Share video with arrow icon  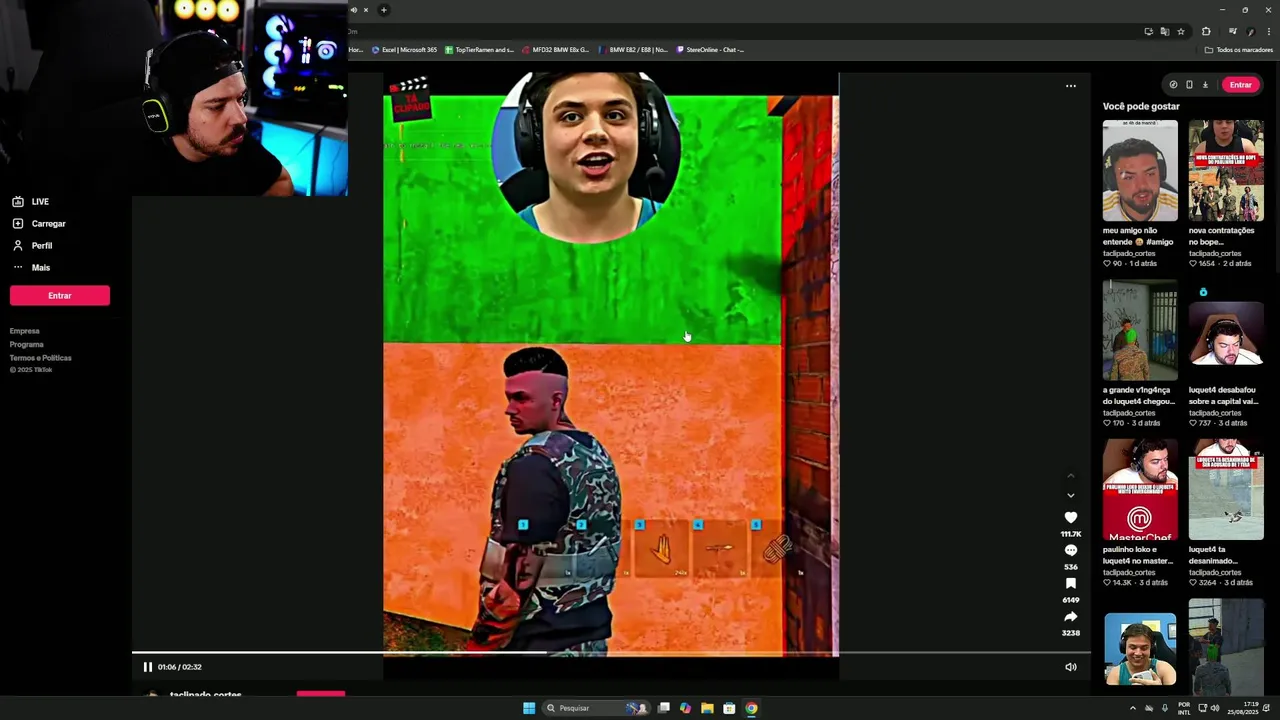pos(1071,616)
